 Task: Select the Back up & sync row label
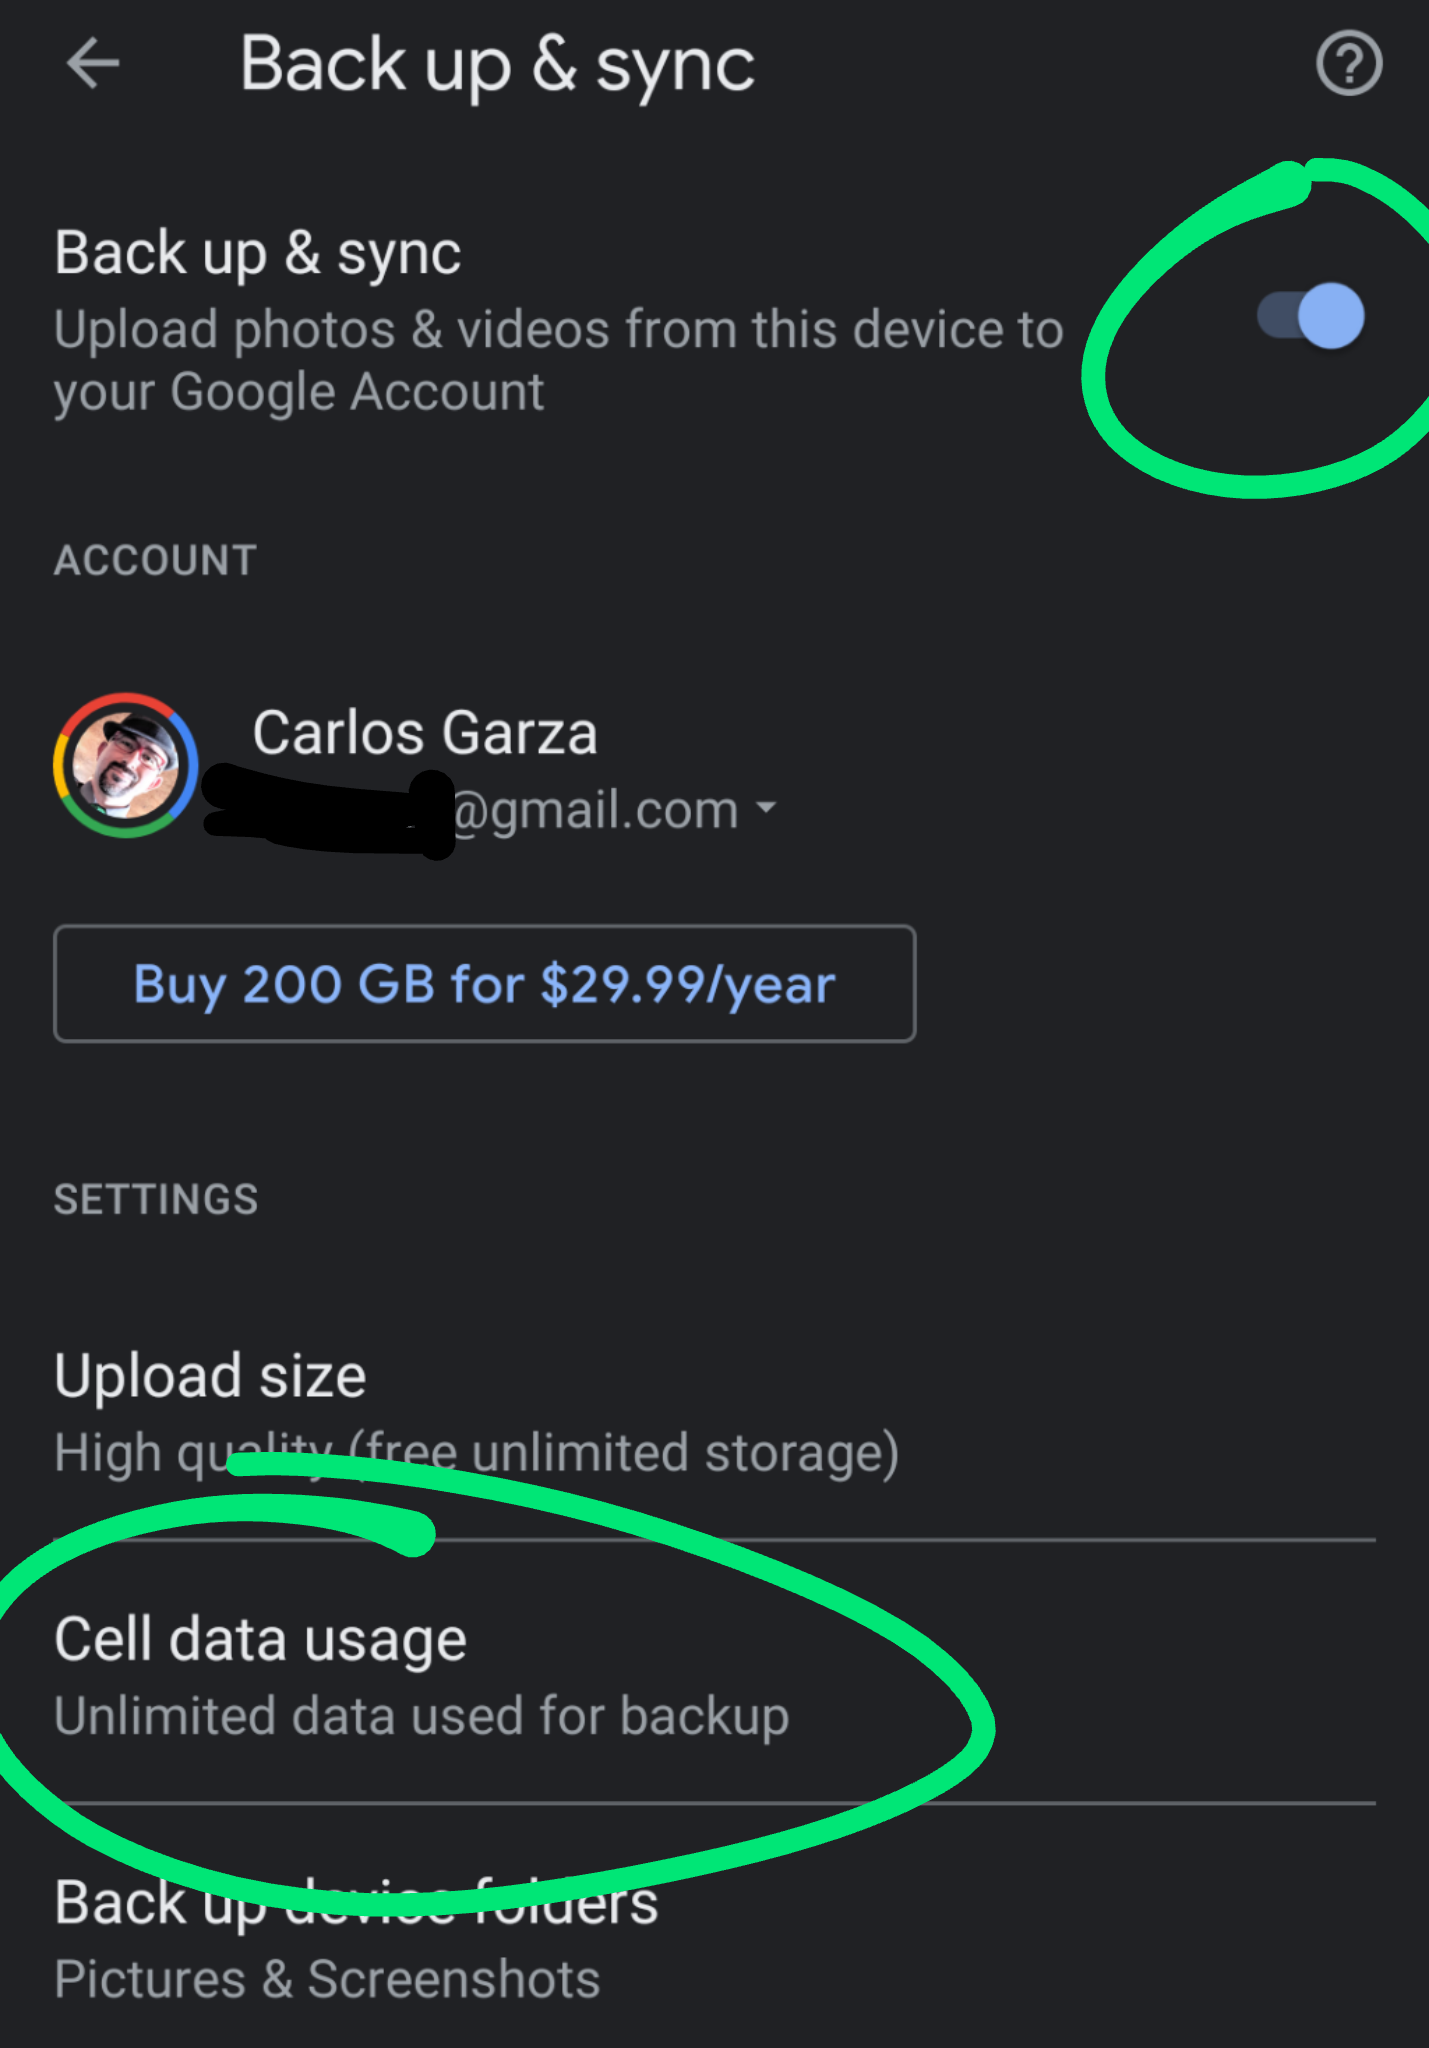[258, 253]
